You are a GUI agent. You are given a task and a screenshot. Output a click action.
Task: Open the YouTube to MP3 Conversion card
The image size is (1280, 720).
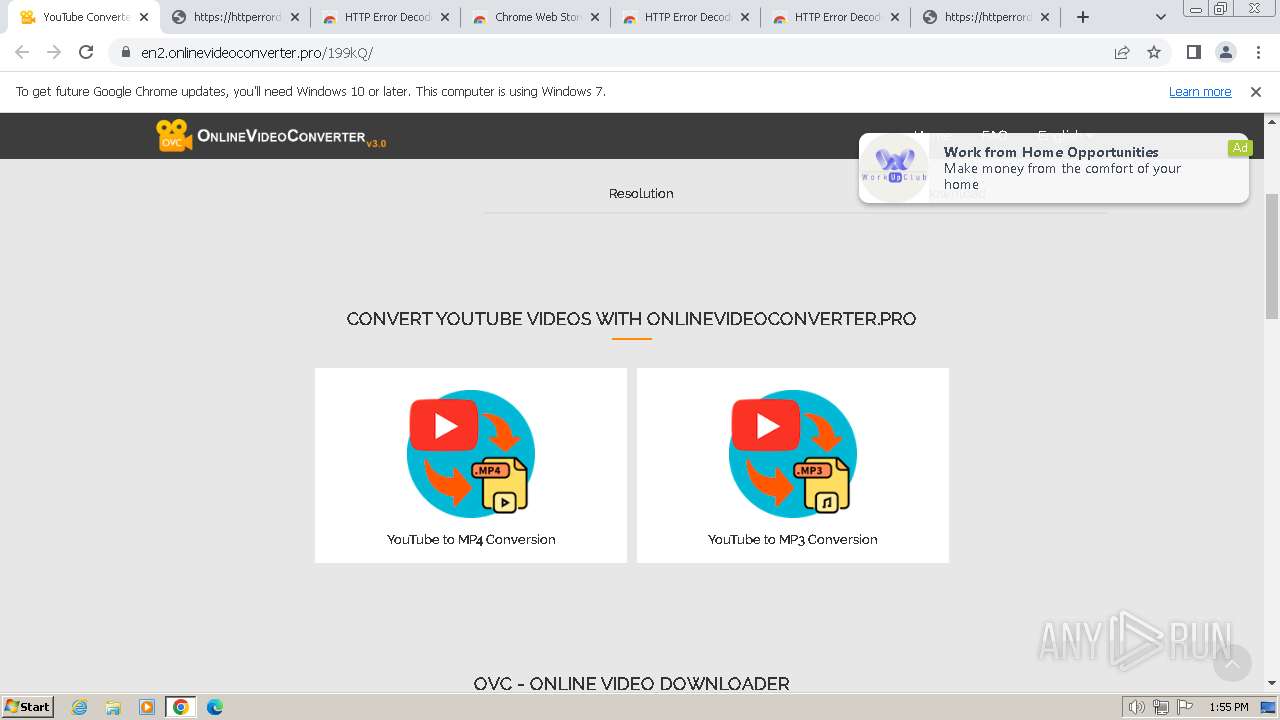tap(793, 465)
